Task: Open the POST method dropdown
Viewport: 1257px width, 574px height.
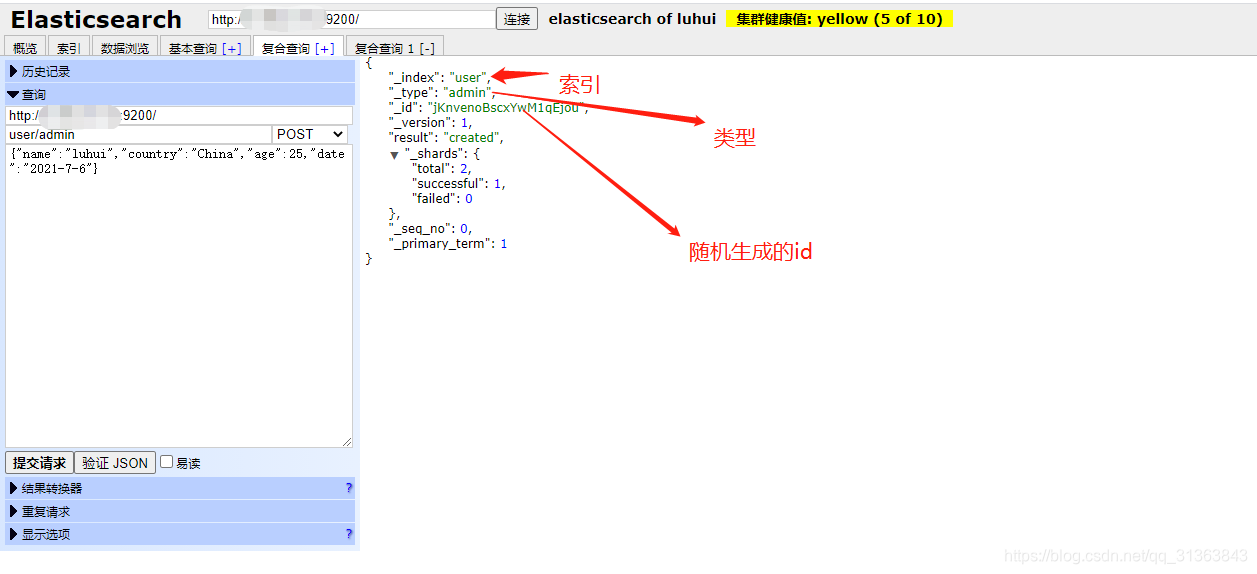Action: tap(311, 134)
